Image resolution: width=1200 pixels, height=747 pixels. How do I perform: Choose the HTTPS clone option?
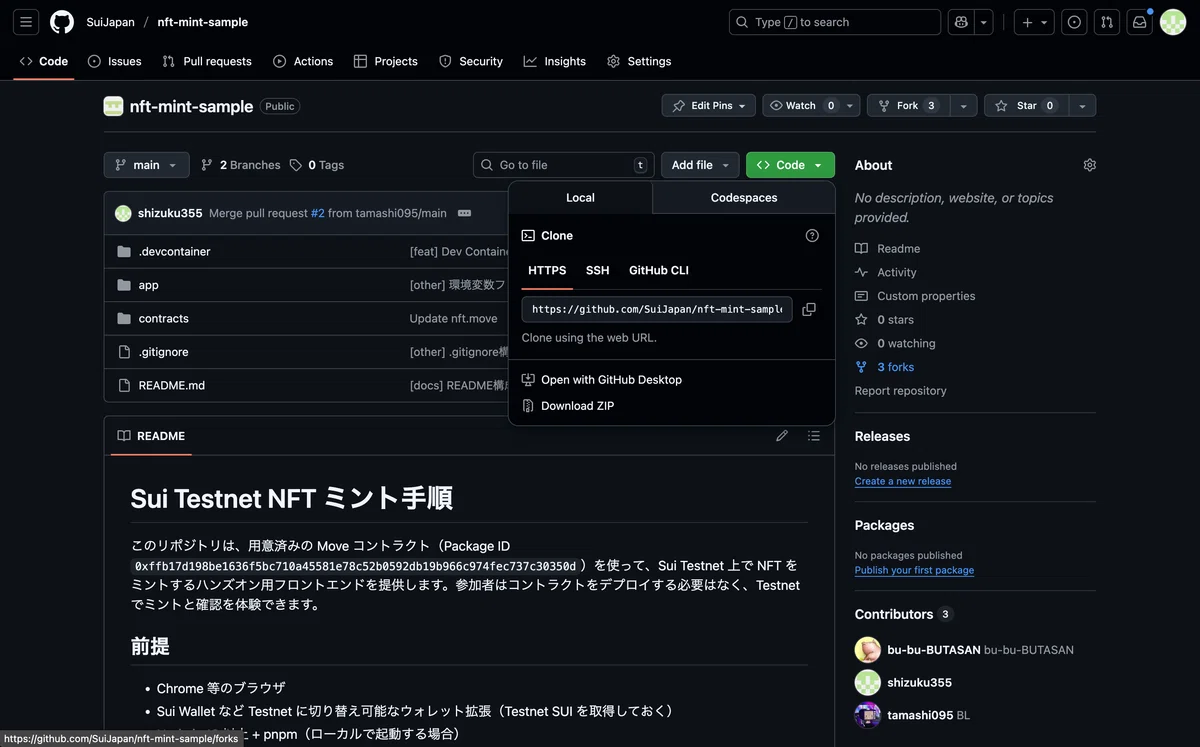pos(547,270)
